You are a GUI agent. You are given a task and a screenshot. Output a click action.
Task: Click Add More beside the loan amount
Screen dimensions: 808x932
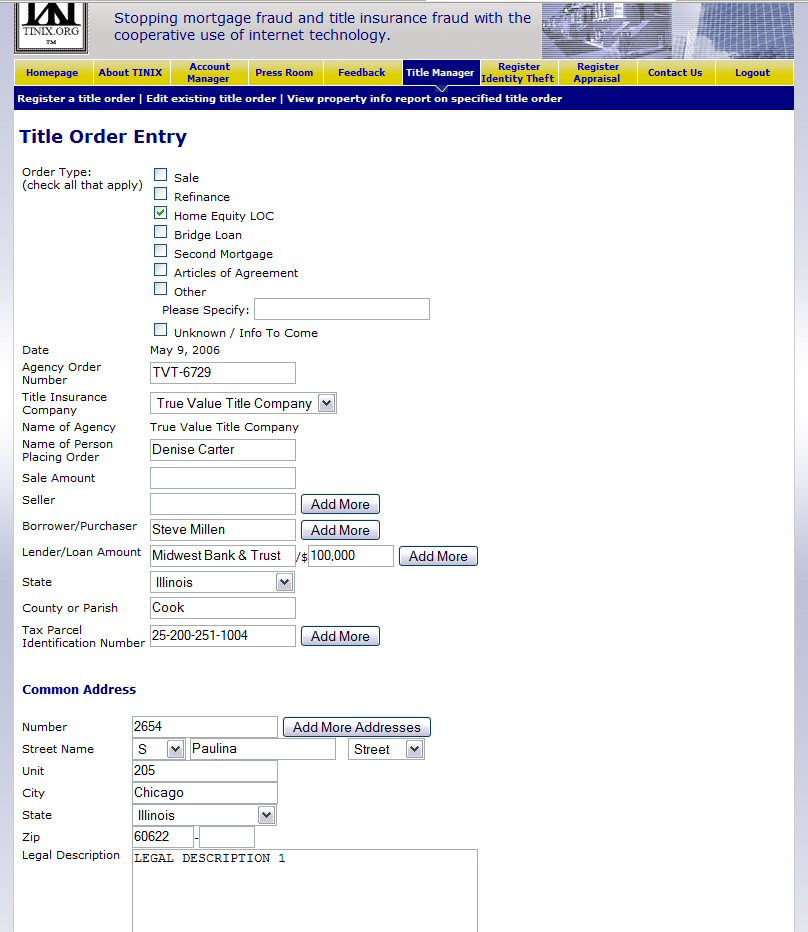point(438,556)
